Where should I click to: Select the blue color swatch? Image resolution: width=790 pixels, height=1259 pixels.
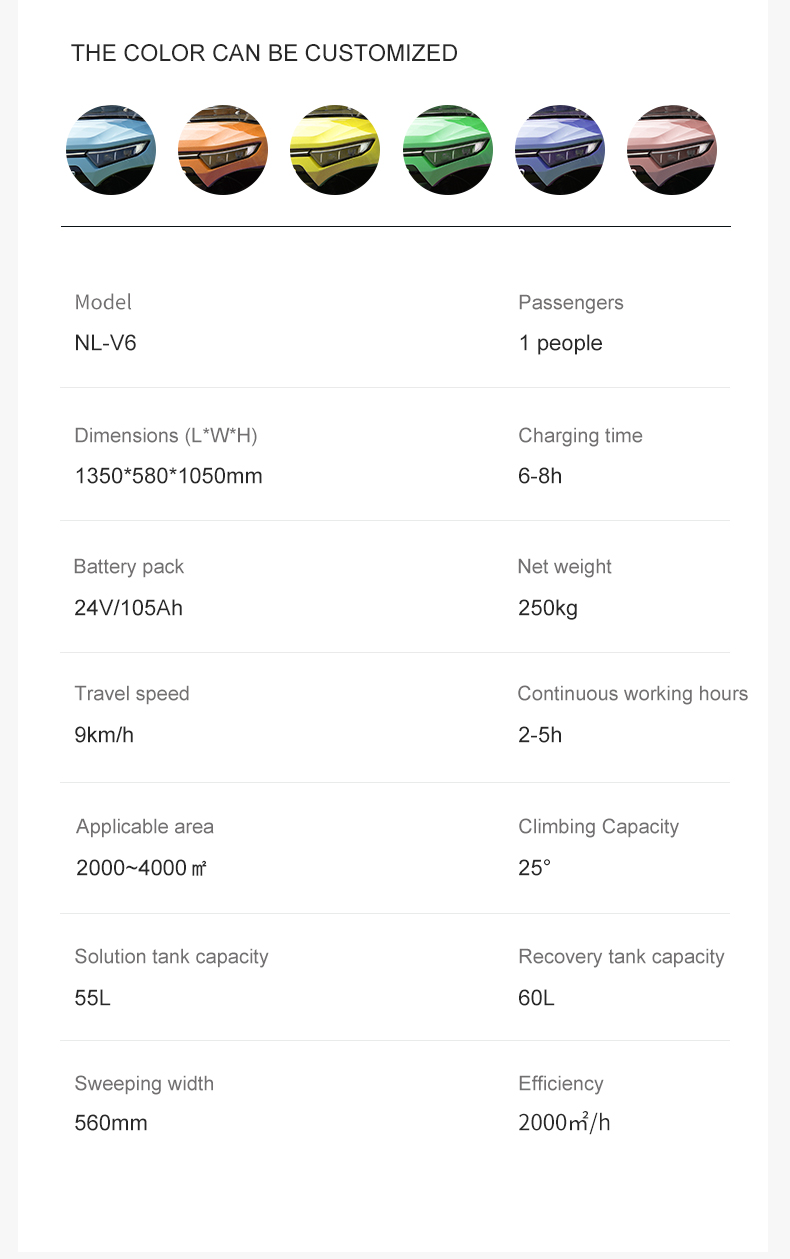click(x=111, y=150)
